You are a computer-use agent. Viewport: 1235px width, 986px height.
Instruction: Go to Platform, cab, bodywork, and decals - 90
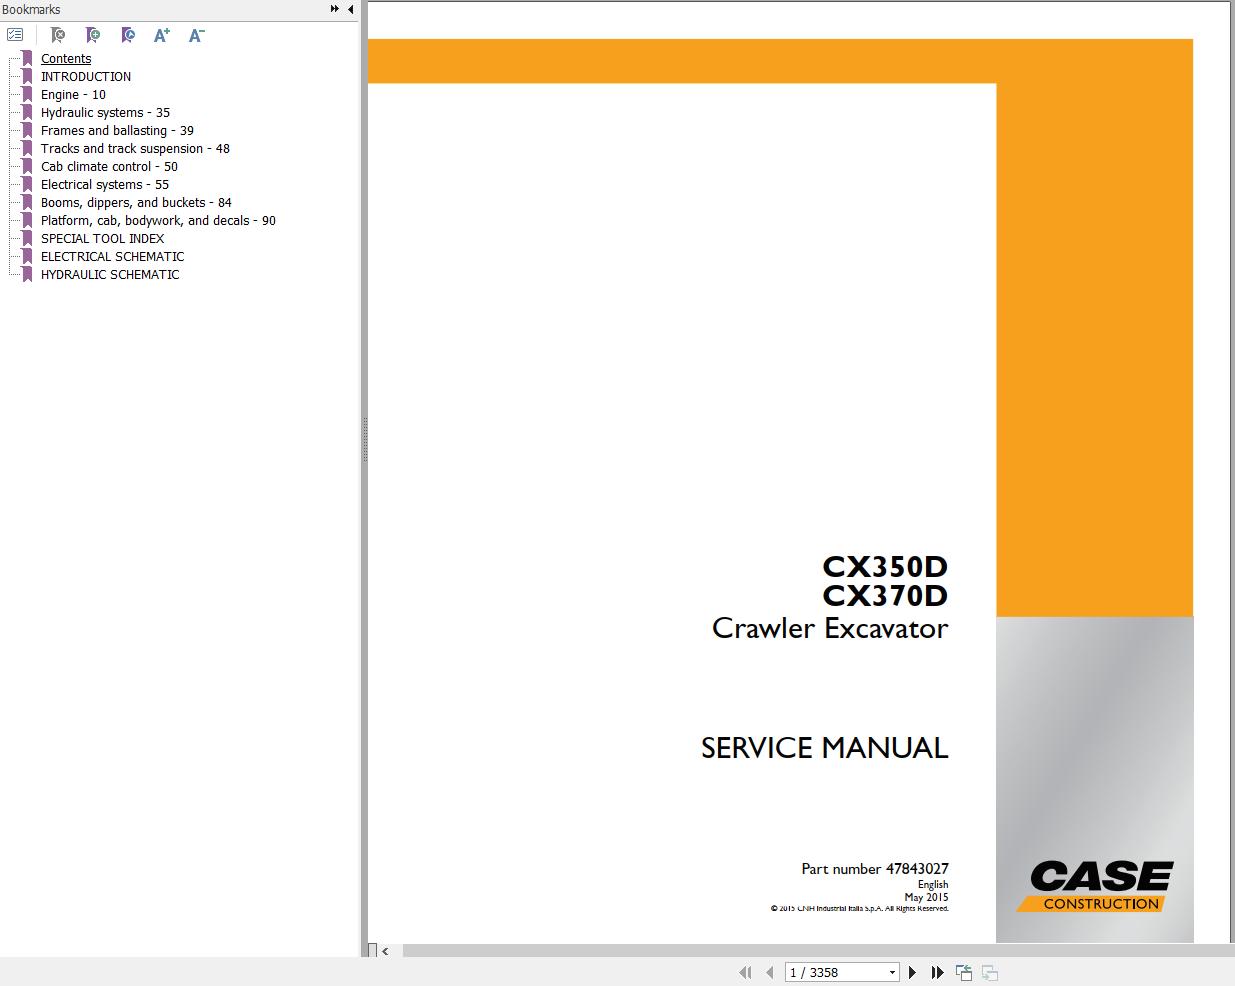(x=158, y=221)
